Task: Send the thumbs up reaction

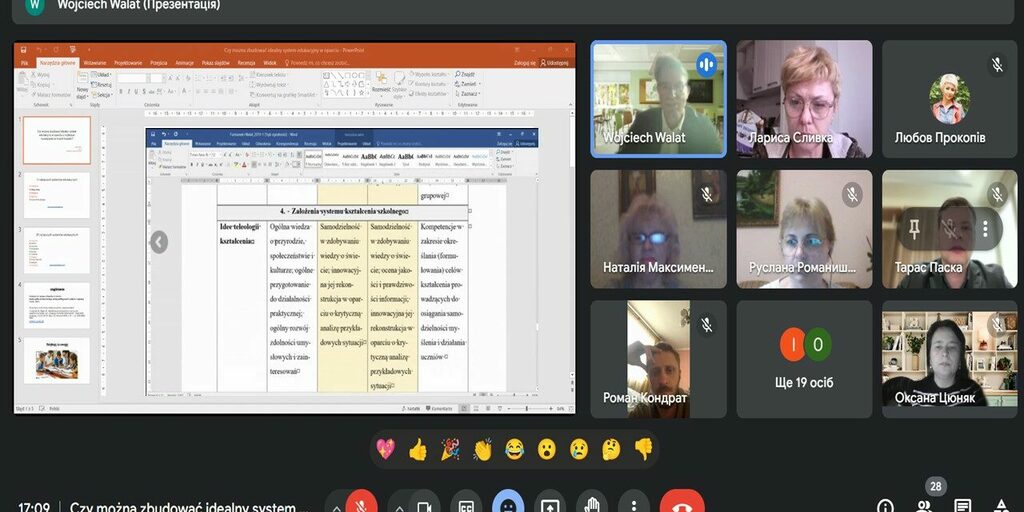Action: (418, 450)
